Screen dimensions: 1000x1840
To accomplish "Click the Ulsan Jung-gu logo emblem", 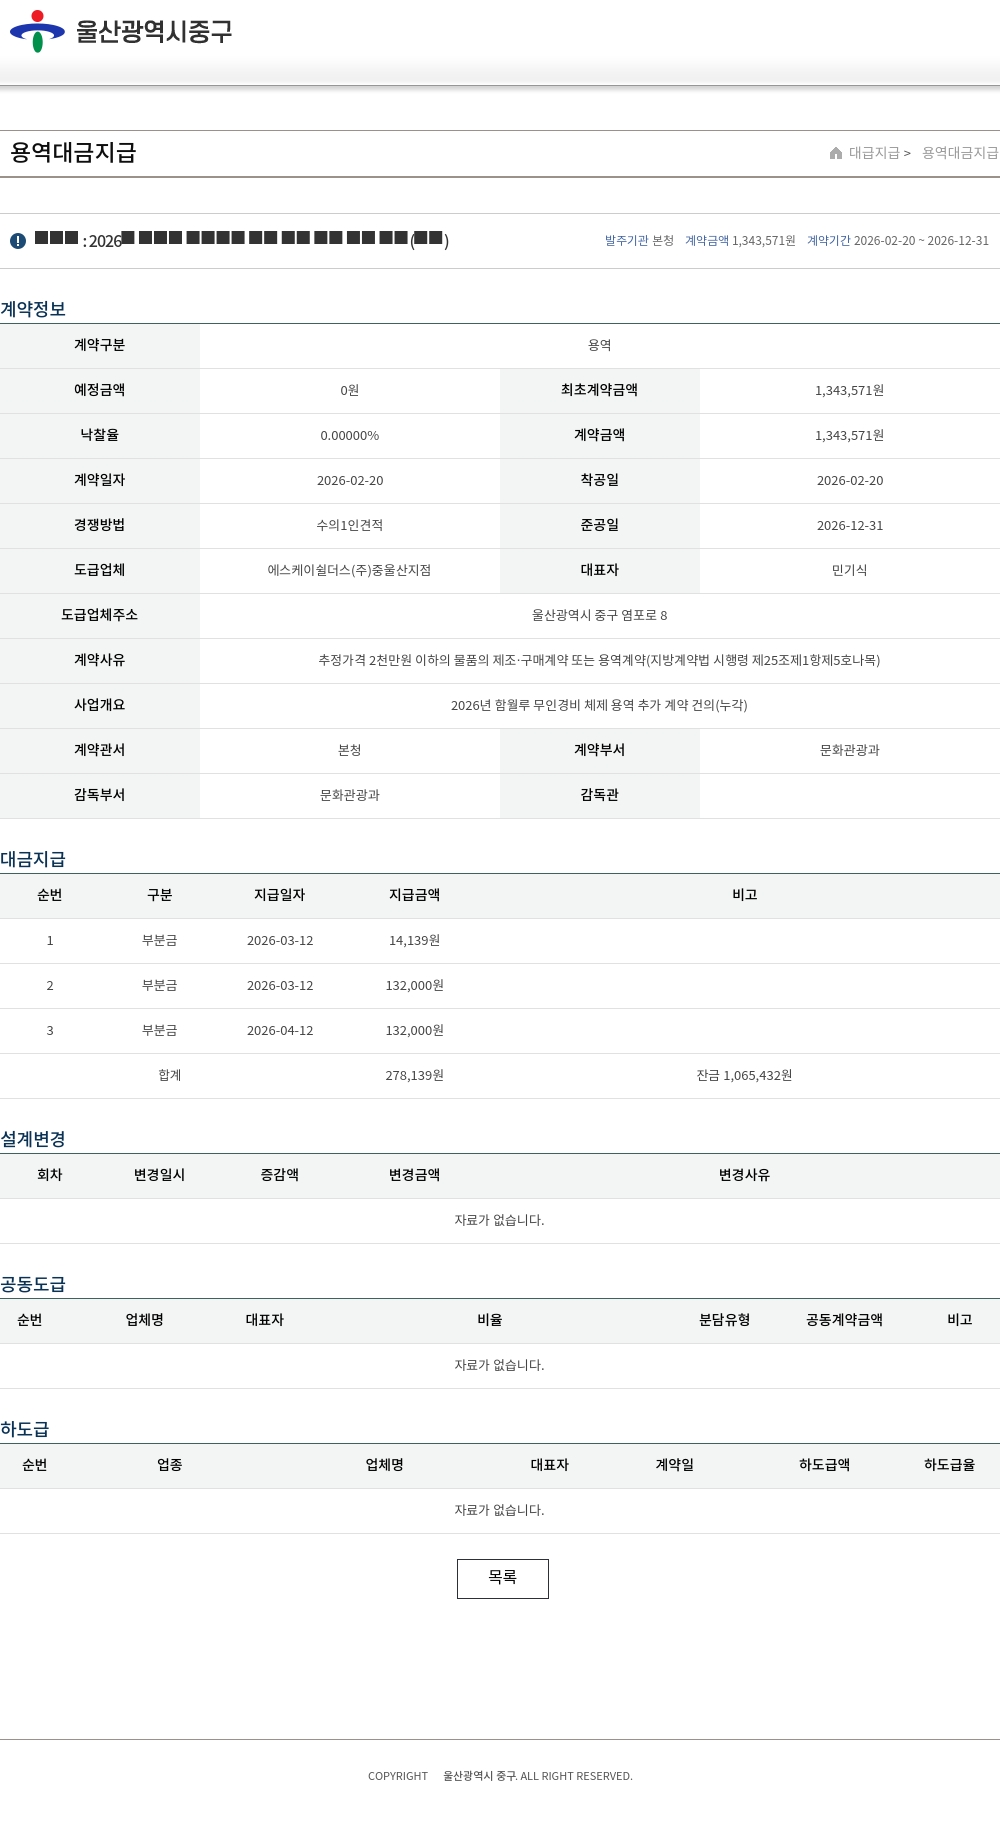I will pos(37,31).
